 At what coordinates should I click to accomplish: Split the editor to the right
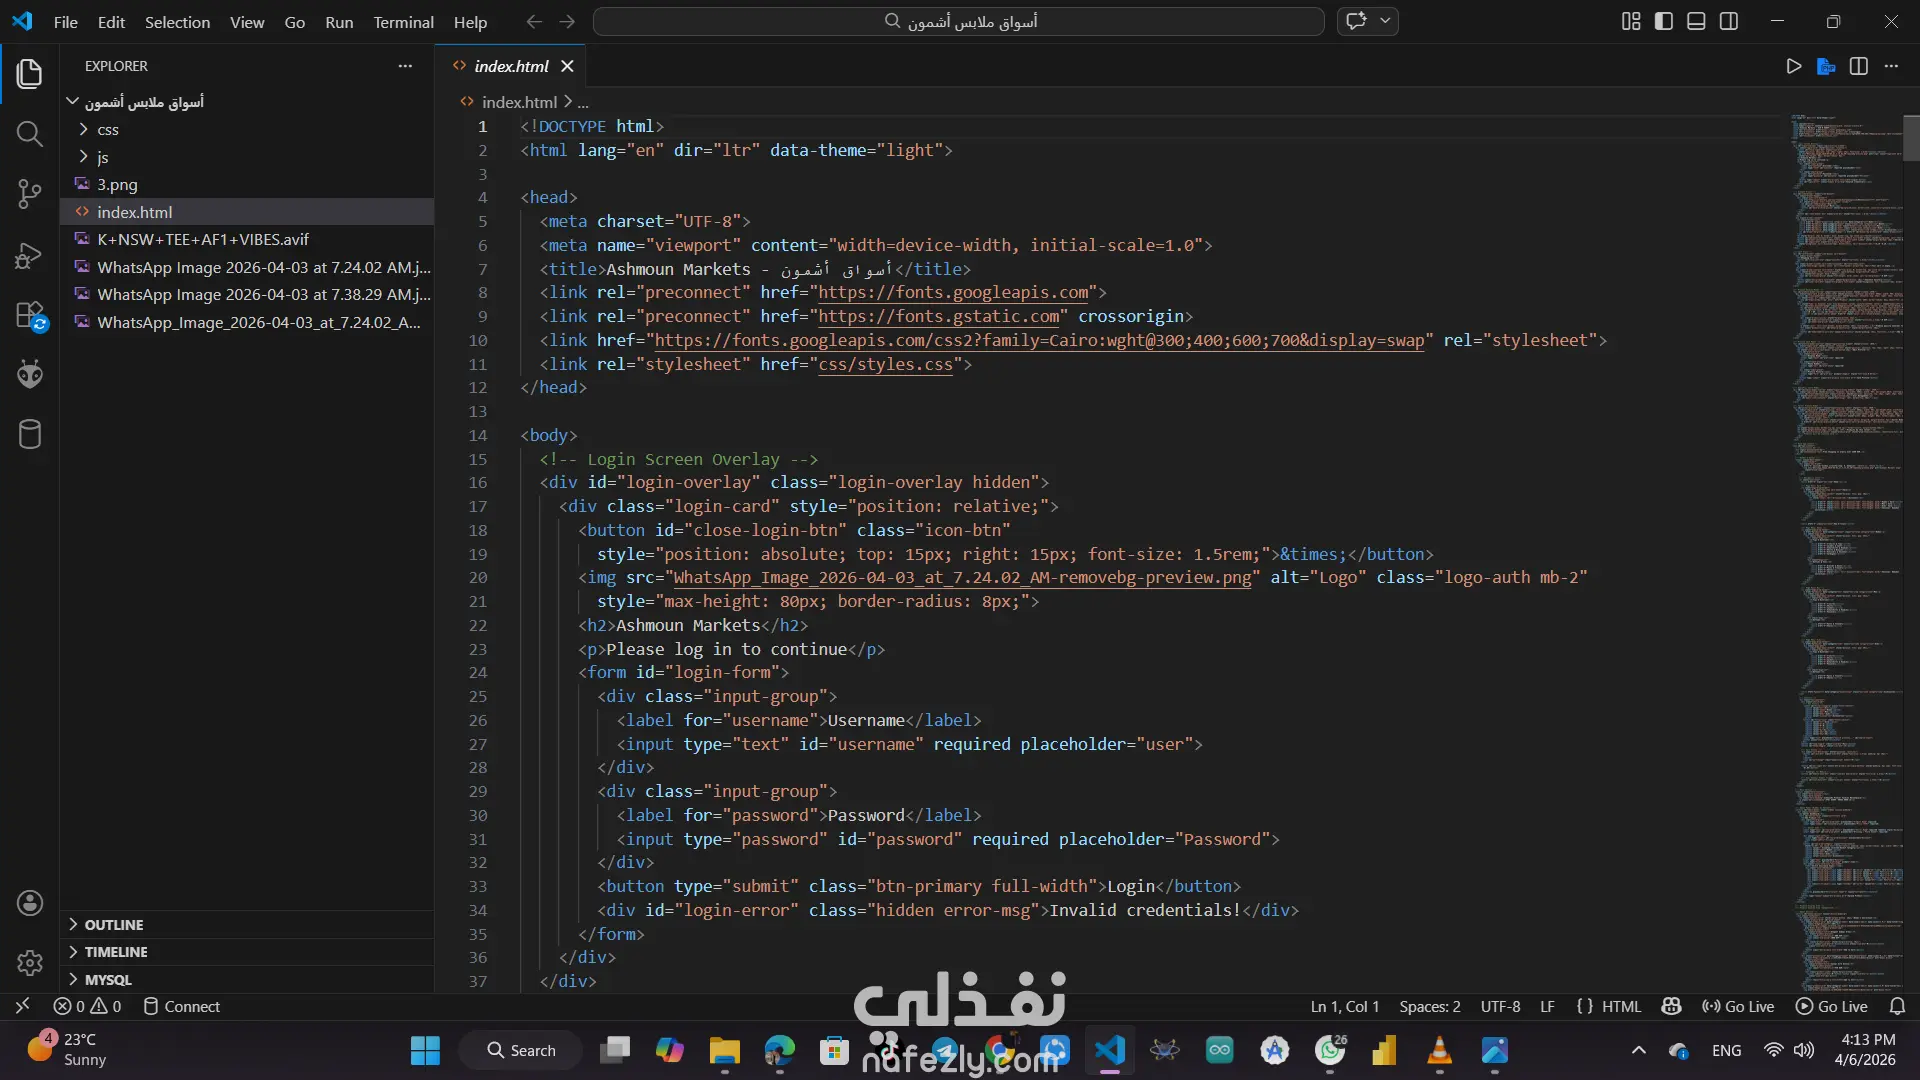(x=1859, y=66)
